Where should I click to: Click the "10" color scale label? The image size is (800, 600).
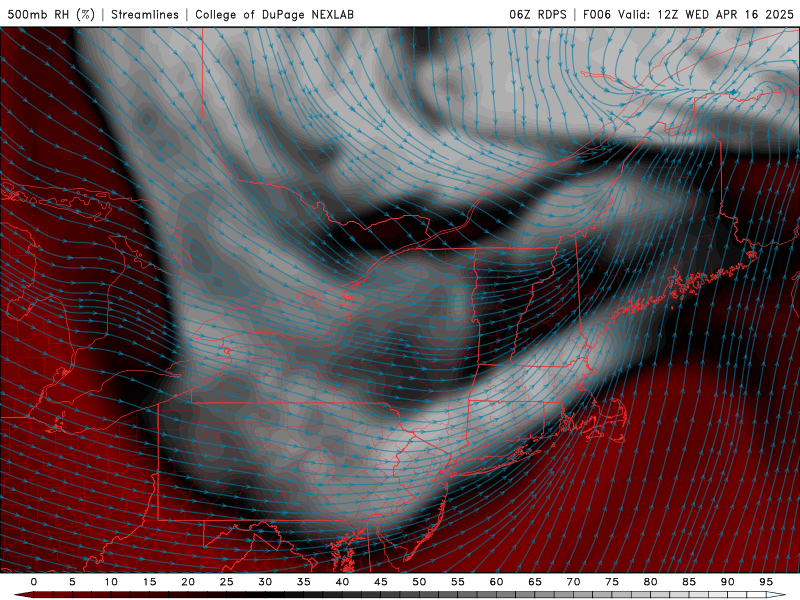[x=111, y=582]
